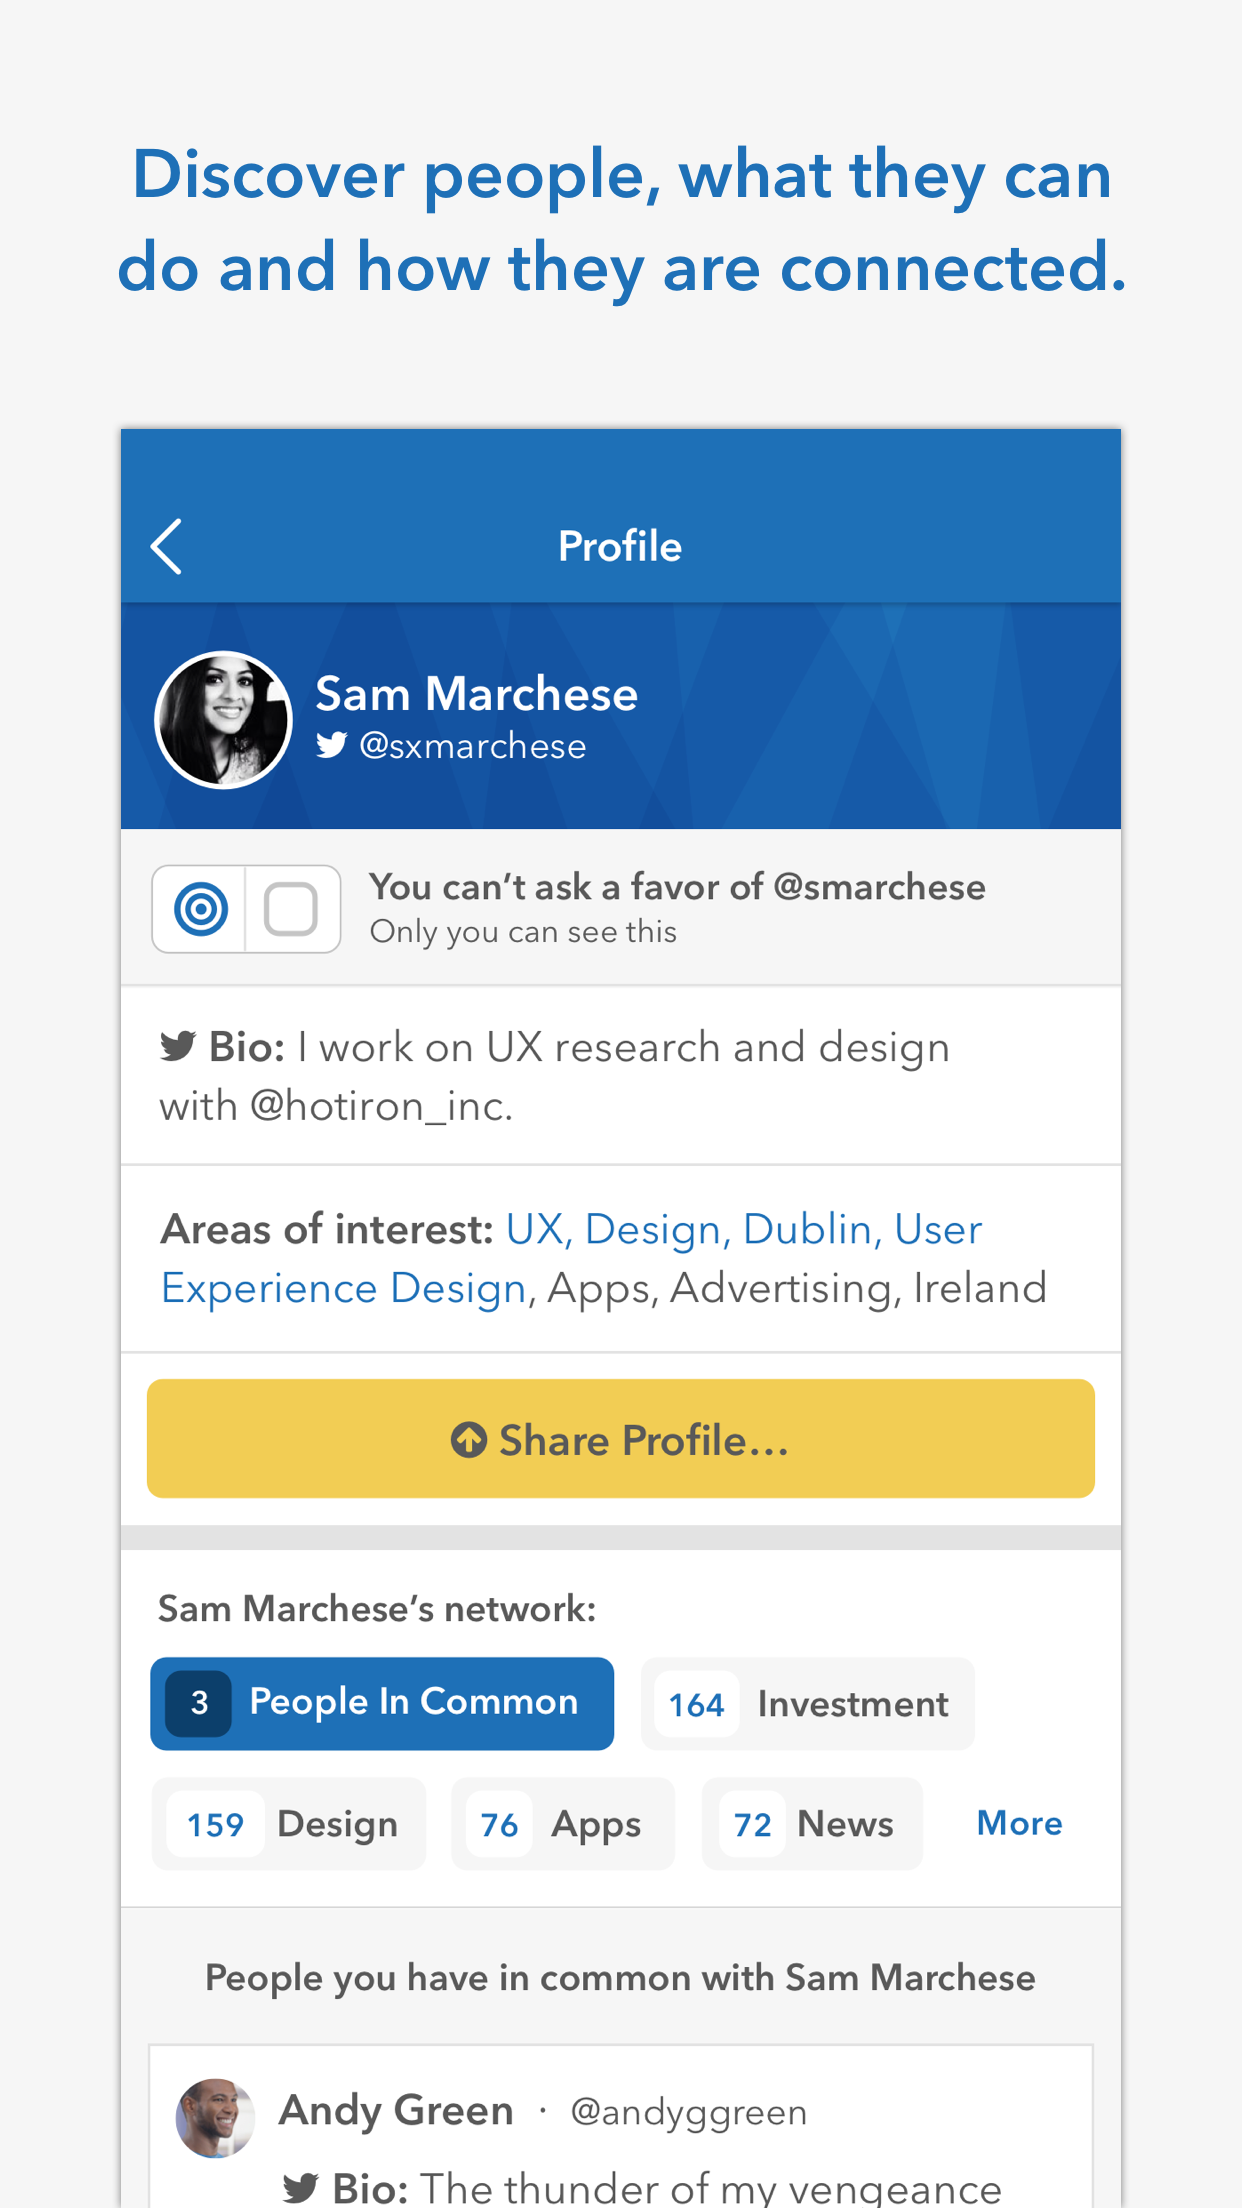Select the target favor toggle icon

pos(200,909)
